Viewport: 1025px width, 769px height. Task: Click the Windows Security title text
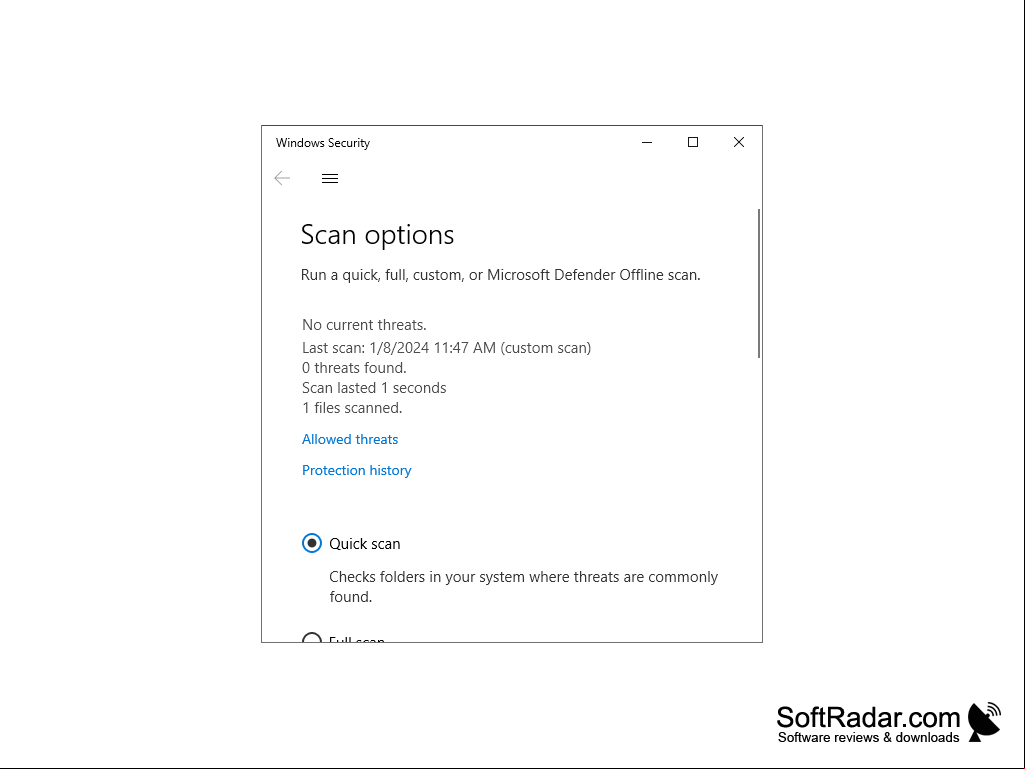click(x=323, y=143)
